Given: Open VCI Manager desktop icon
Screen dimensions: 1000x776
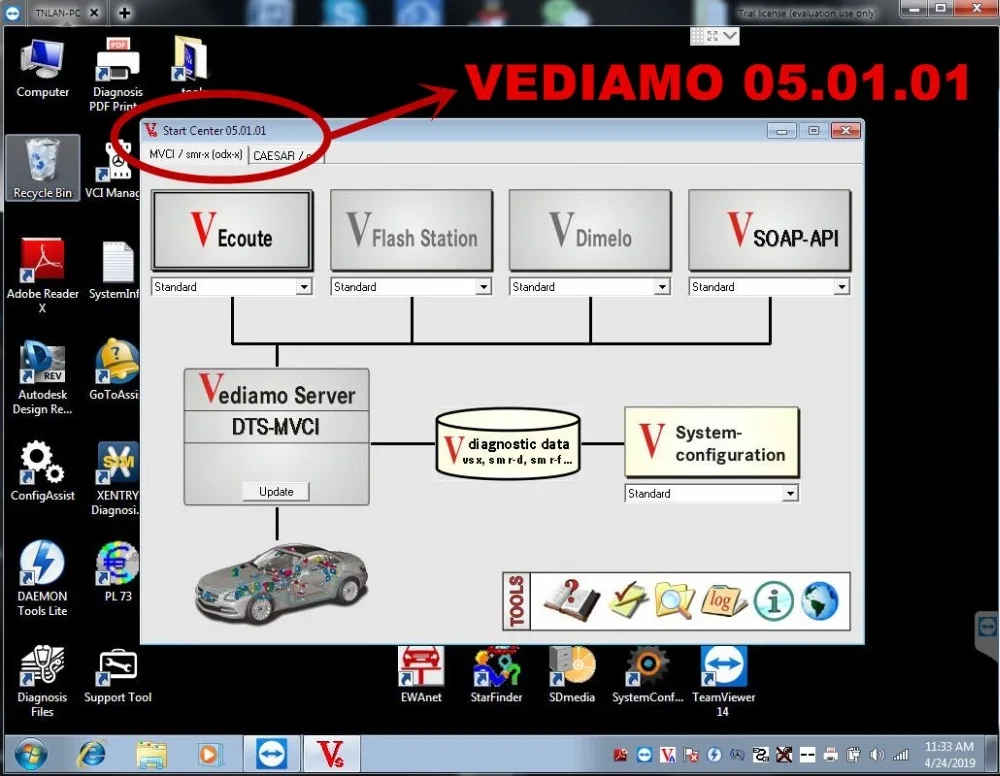Looking at the screenshot, I should tap(115, 170).
